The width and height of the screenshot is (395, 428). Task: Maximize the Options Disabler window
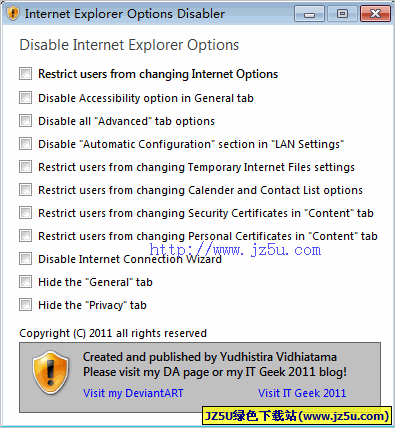click(x=342, y=14)
